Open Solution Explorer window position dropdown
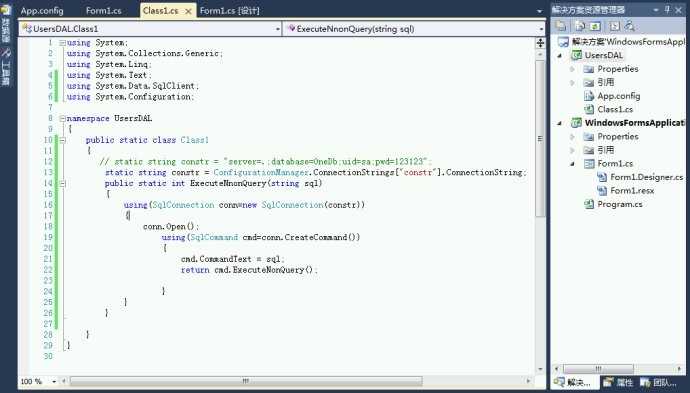690x393 pixels. coord(656,10)
